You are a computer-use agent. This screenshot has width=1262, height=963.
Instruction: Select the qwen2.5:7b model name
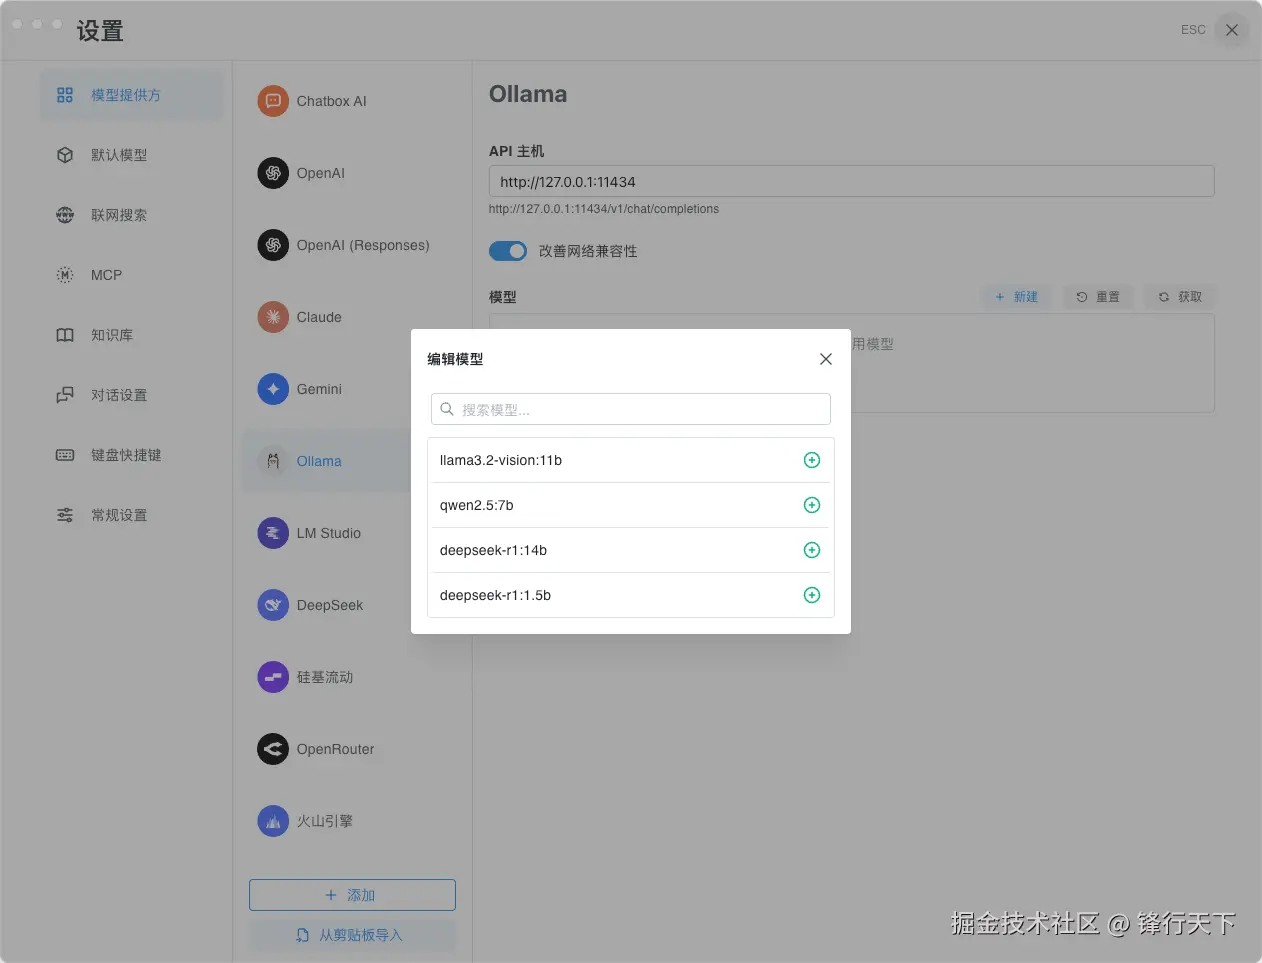point(477,505)
